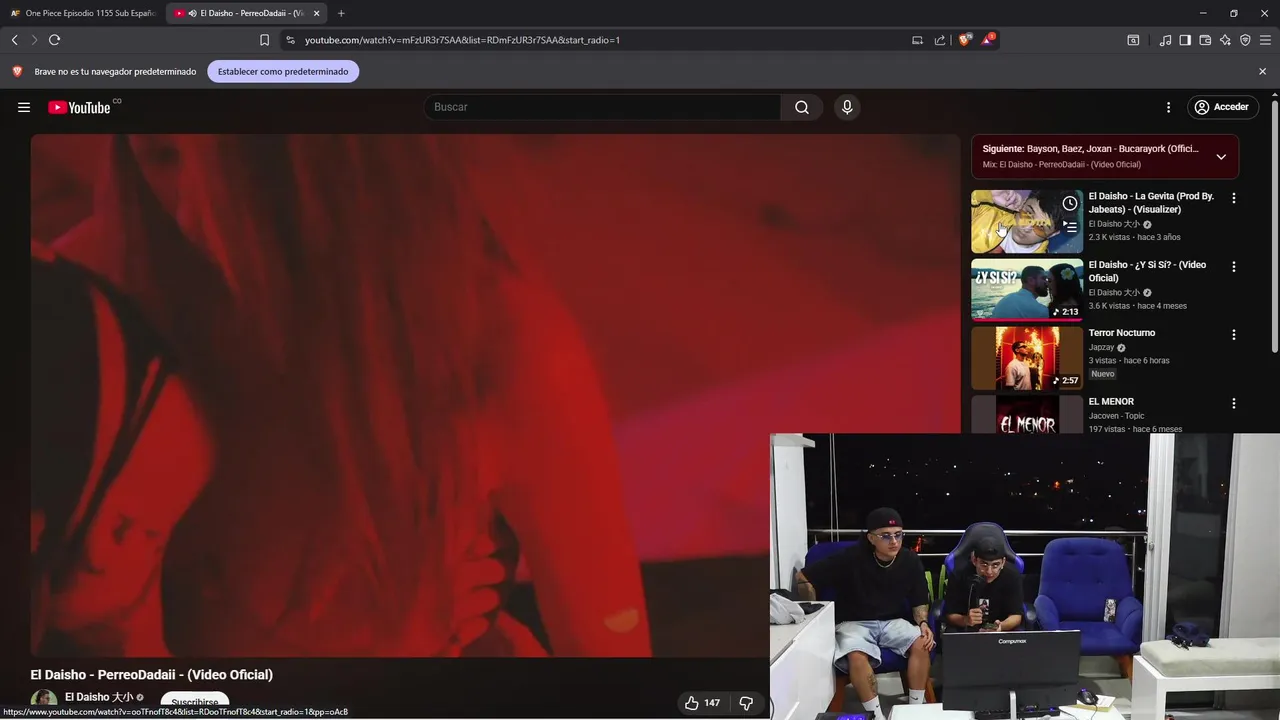
Task: Open YouTube settings three-dot menu
Action: coord(1168,107)
